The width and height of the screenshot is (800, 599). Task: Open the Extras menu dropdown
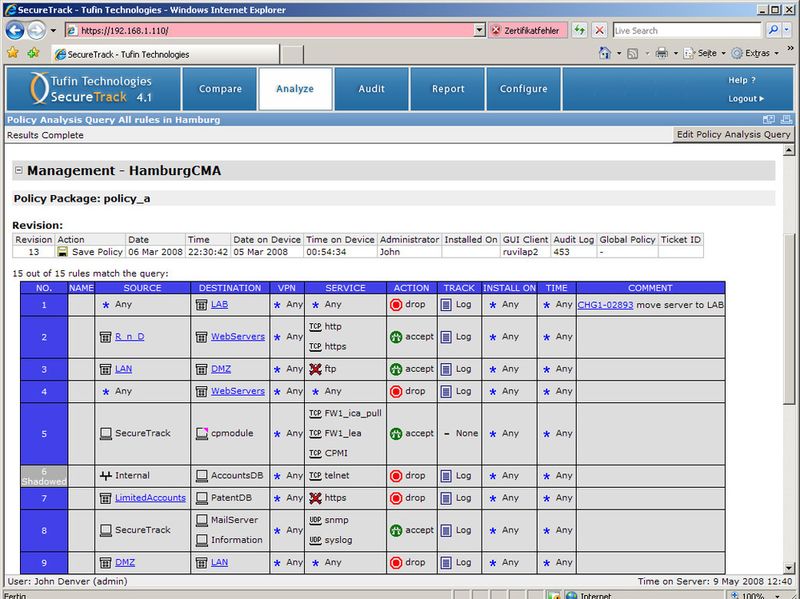click(x=777, y=53)
